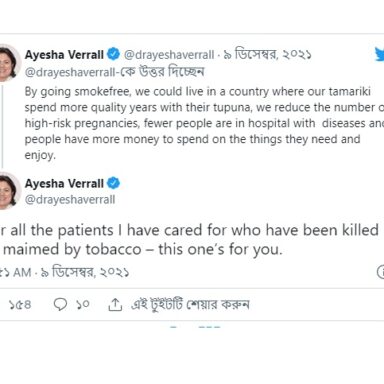Click the ১৫৪ likes count
Screen dimensions: 384x384
[20, 304]
